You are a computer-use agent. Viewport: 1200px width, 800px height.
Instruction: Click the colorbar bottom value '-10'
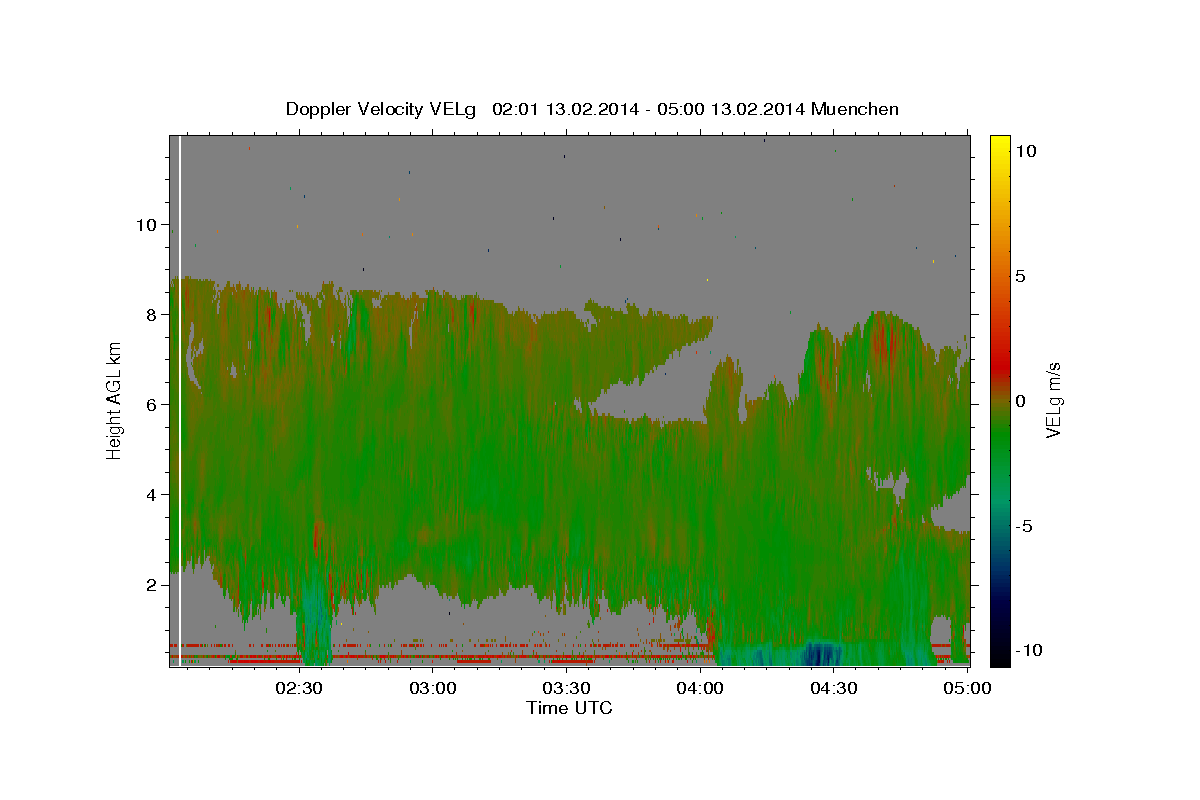[1029, 650]
